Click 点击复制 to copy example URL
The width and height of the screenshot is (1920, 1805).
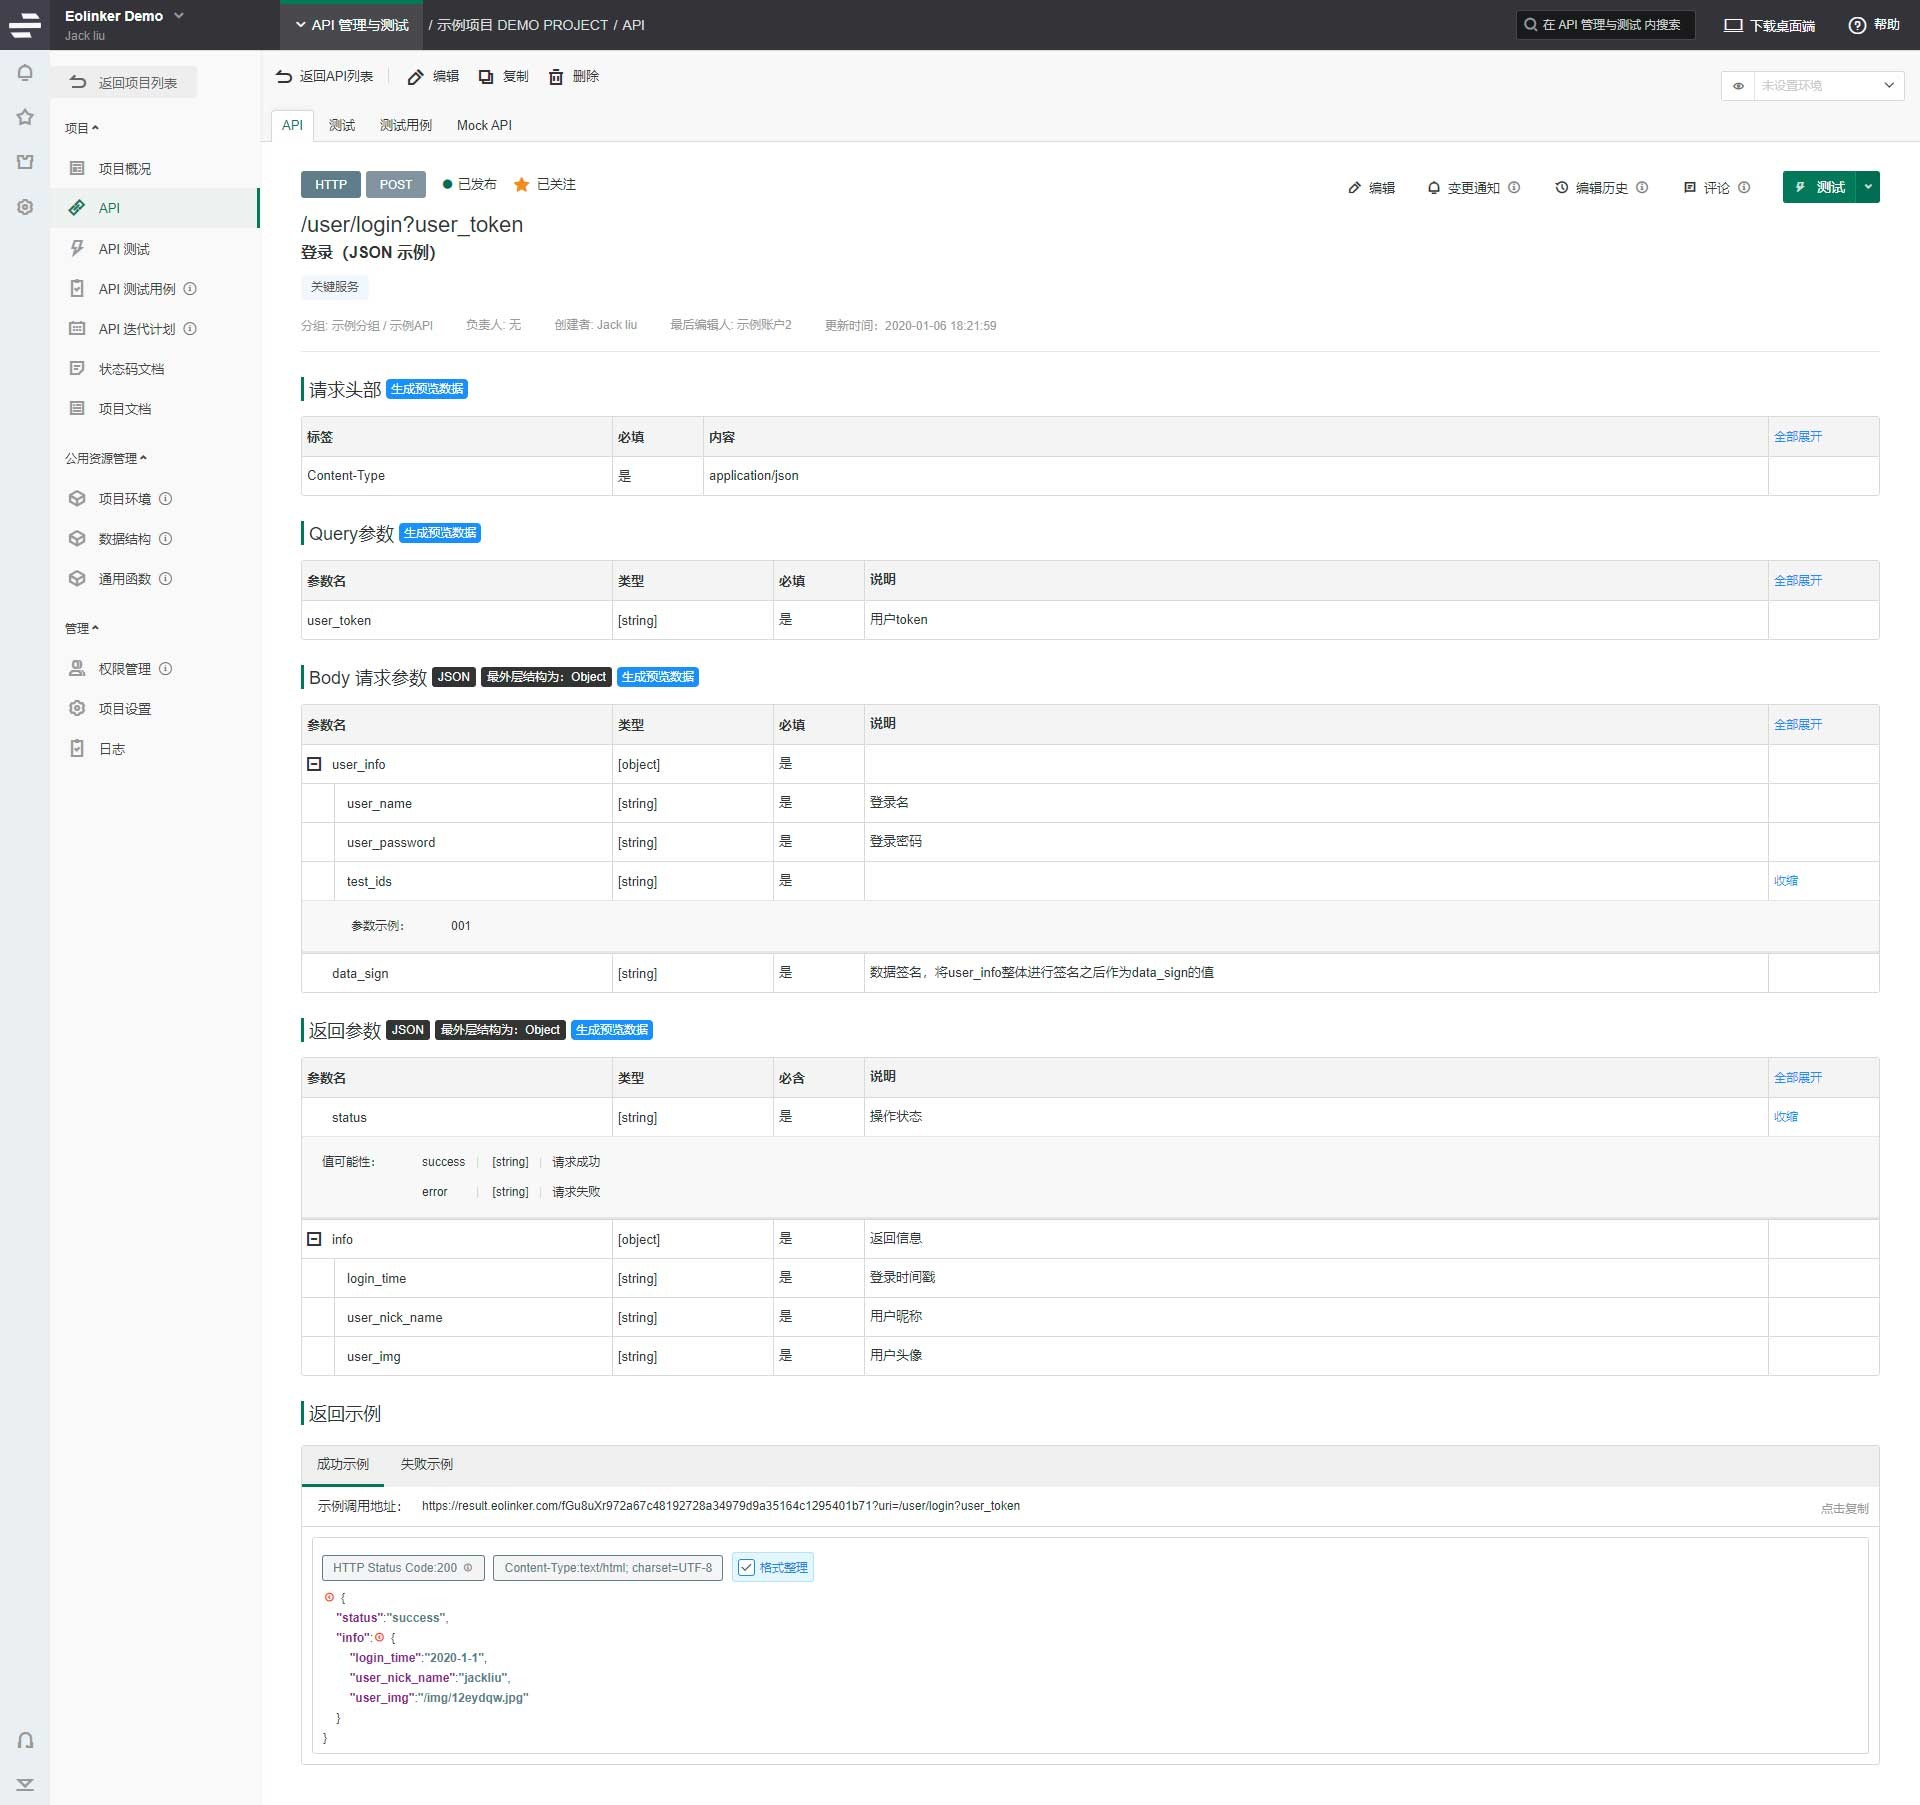[1844, 1508]
